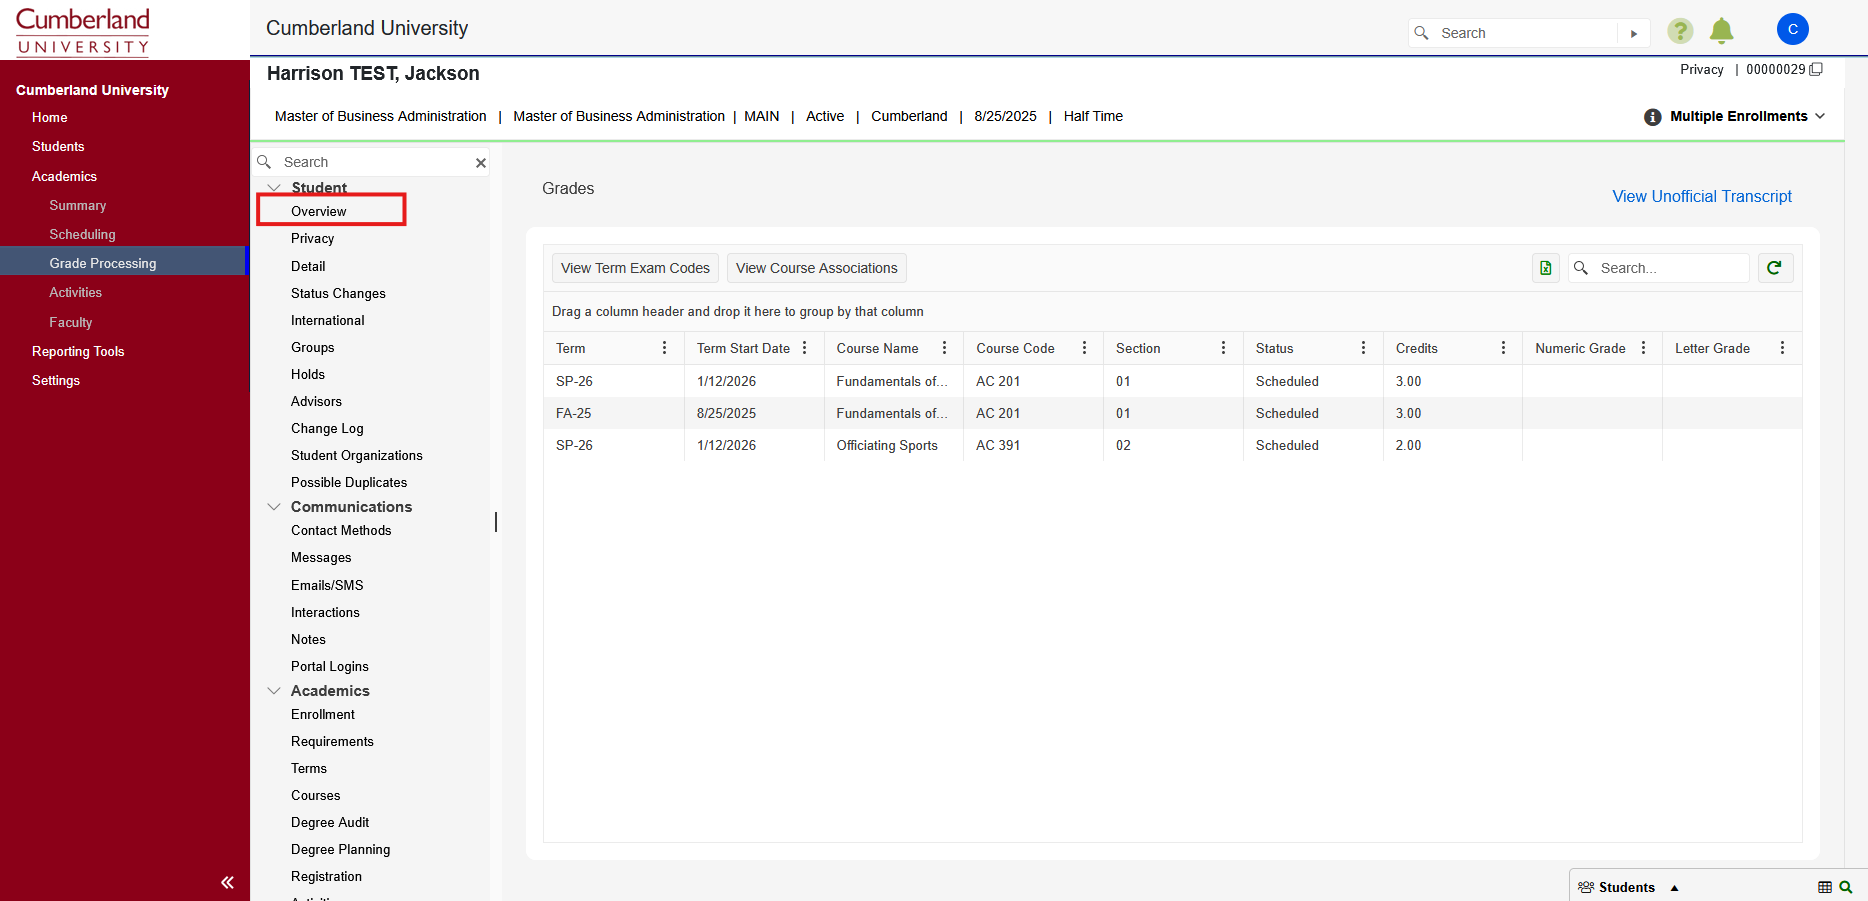Click View Course Associations button
This screenshot has height=901, width=1868.
click(x=817, y=268)
